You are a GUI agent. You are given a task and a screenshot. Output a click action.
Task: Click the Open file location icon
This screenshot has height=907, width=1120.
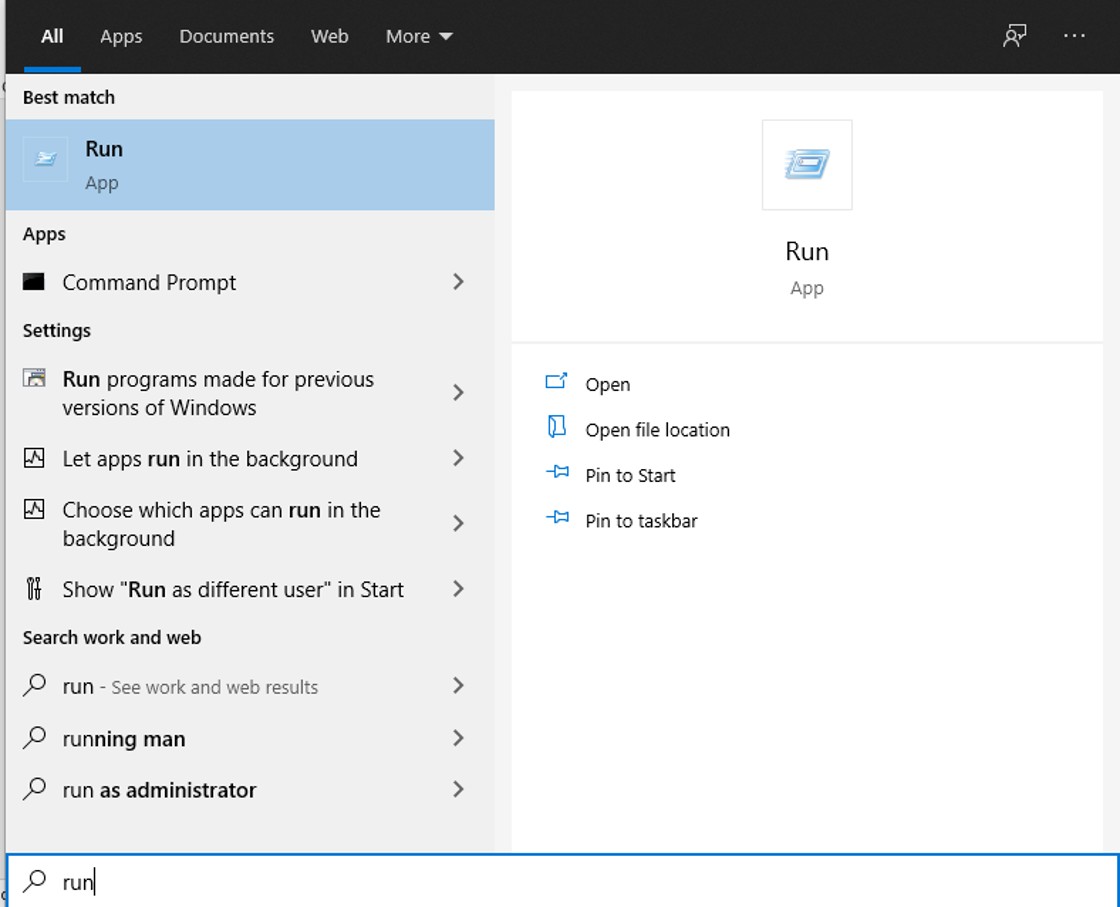(557, 429)
